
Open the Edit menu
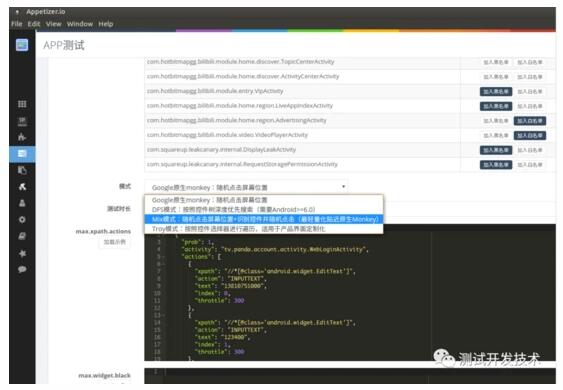tap(34, 24)
